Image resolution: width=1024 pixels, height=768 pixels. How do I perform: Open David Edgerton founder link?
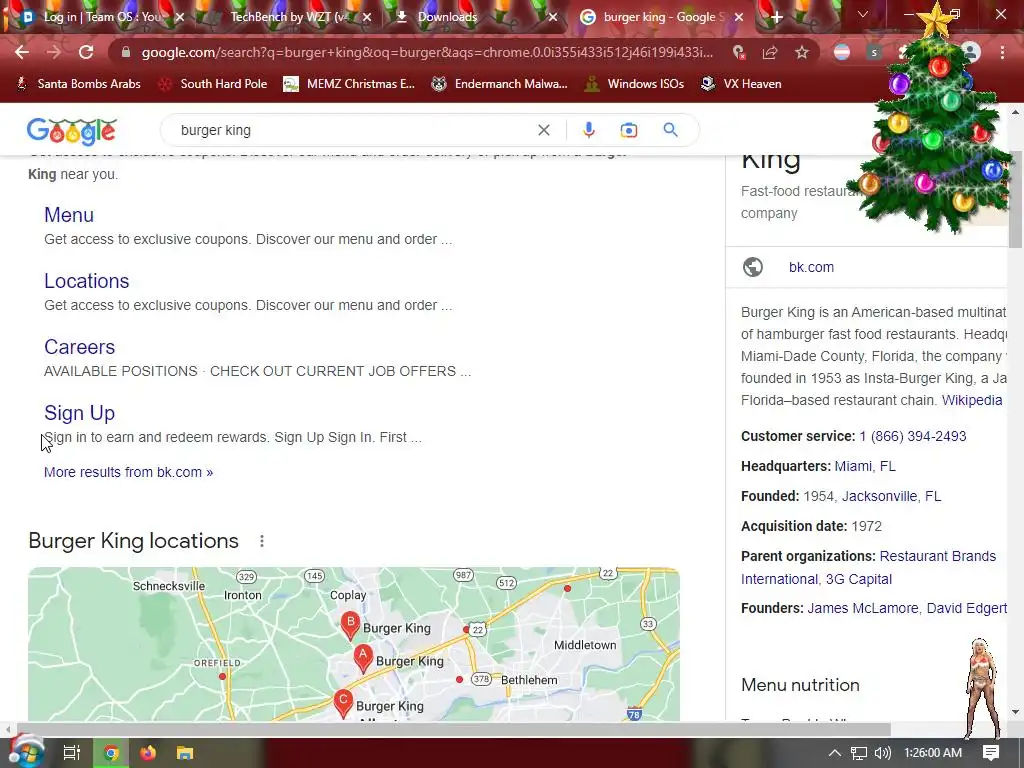(967, 609)
